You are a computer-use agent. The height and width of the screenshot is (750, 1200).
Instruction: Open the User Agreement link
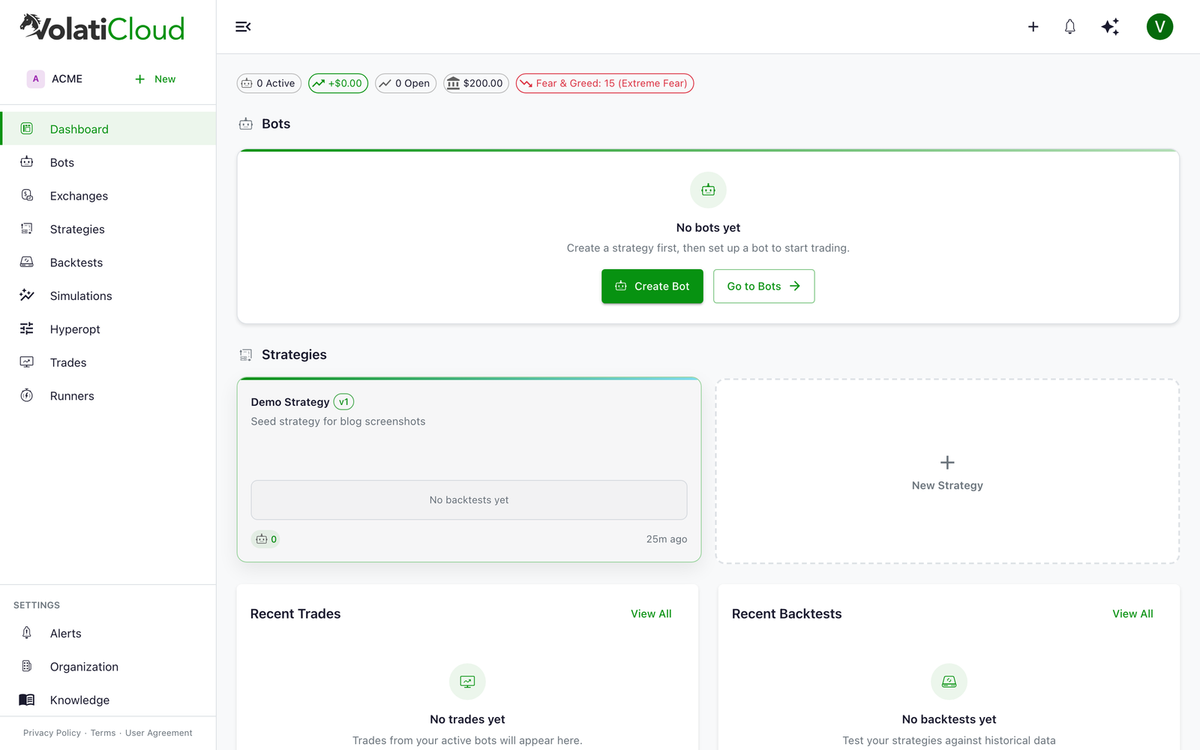[x=159, y=733]
